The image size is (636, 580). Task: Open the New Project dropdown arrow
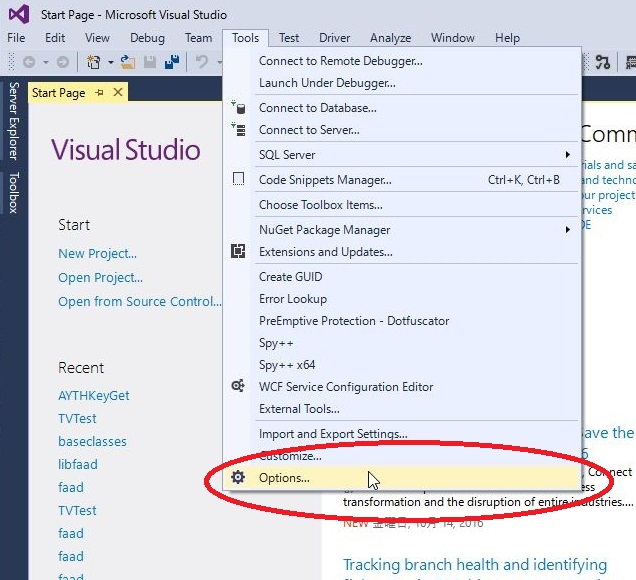pyautogui.click(x=111, y=62)
